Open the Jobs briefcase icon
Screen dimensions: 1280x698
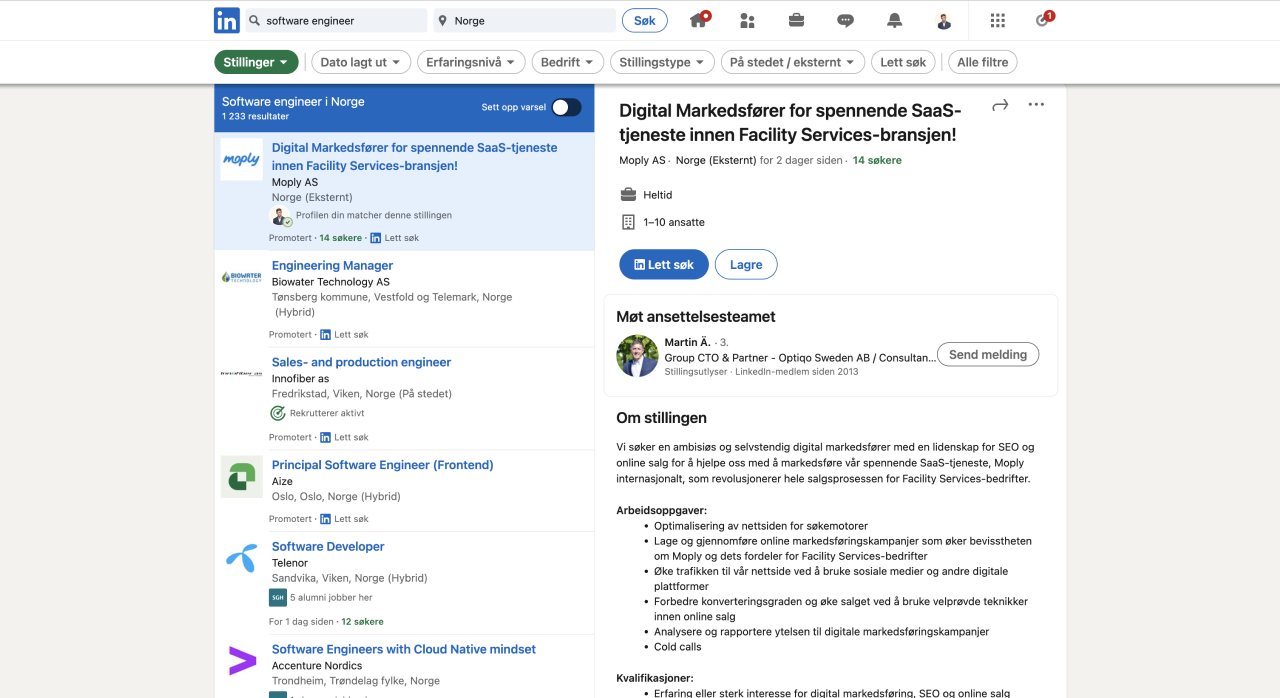pos(797,20)
